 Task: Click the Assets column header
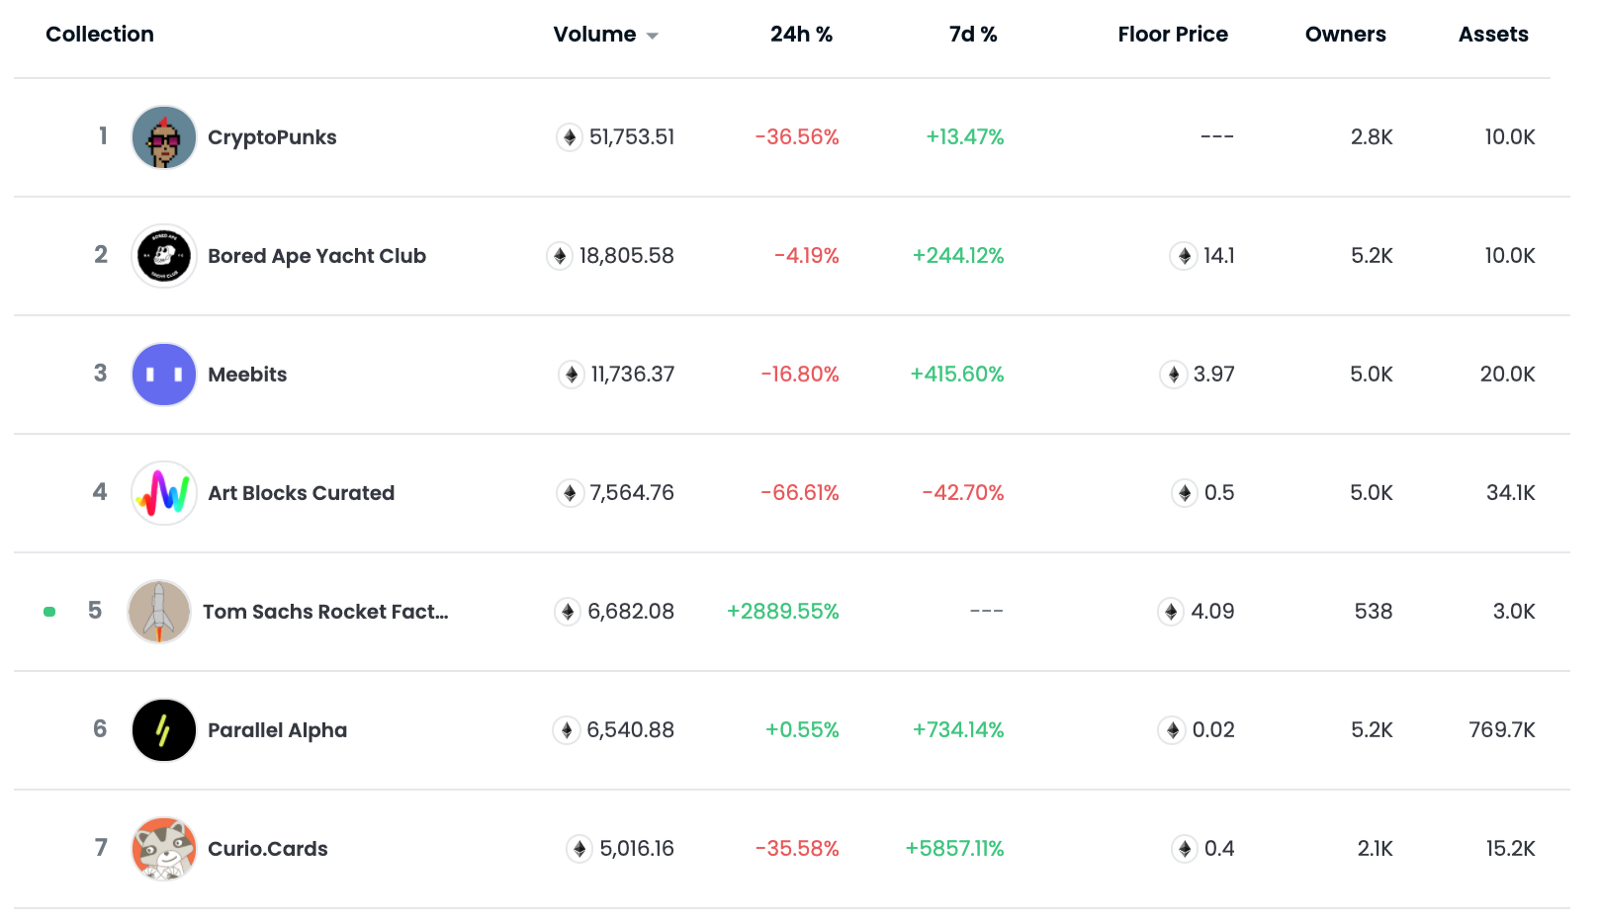1493,33
